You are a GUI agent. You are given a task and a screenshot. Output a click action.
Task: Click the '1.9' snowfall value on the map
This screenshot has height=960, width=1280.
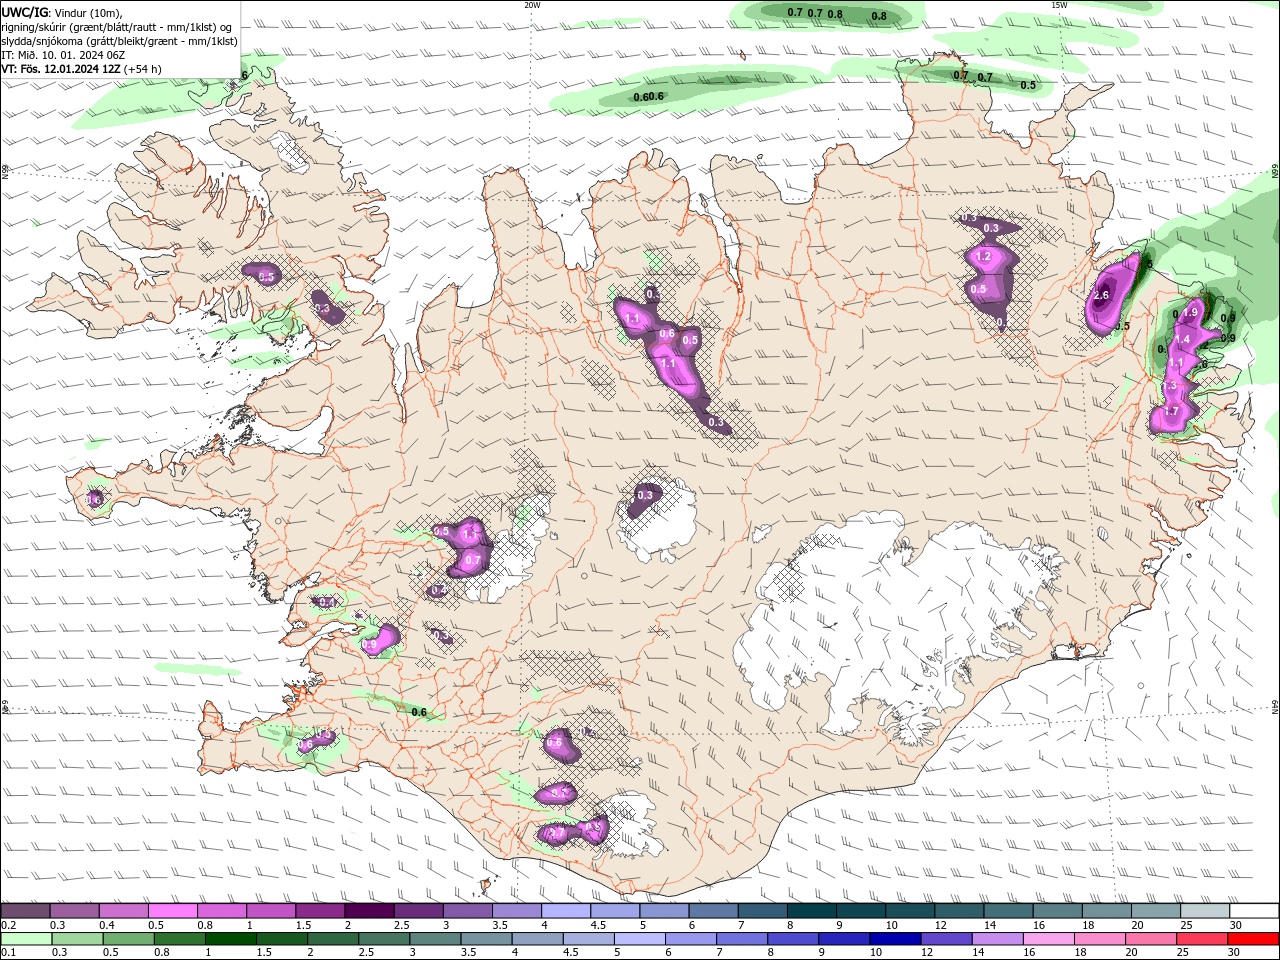1190,313
